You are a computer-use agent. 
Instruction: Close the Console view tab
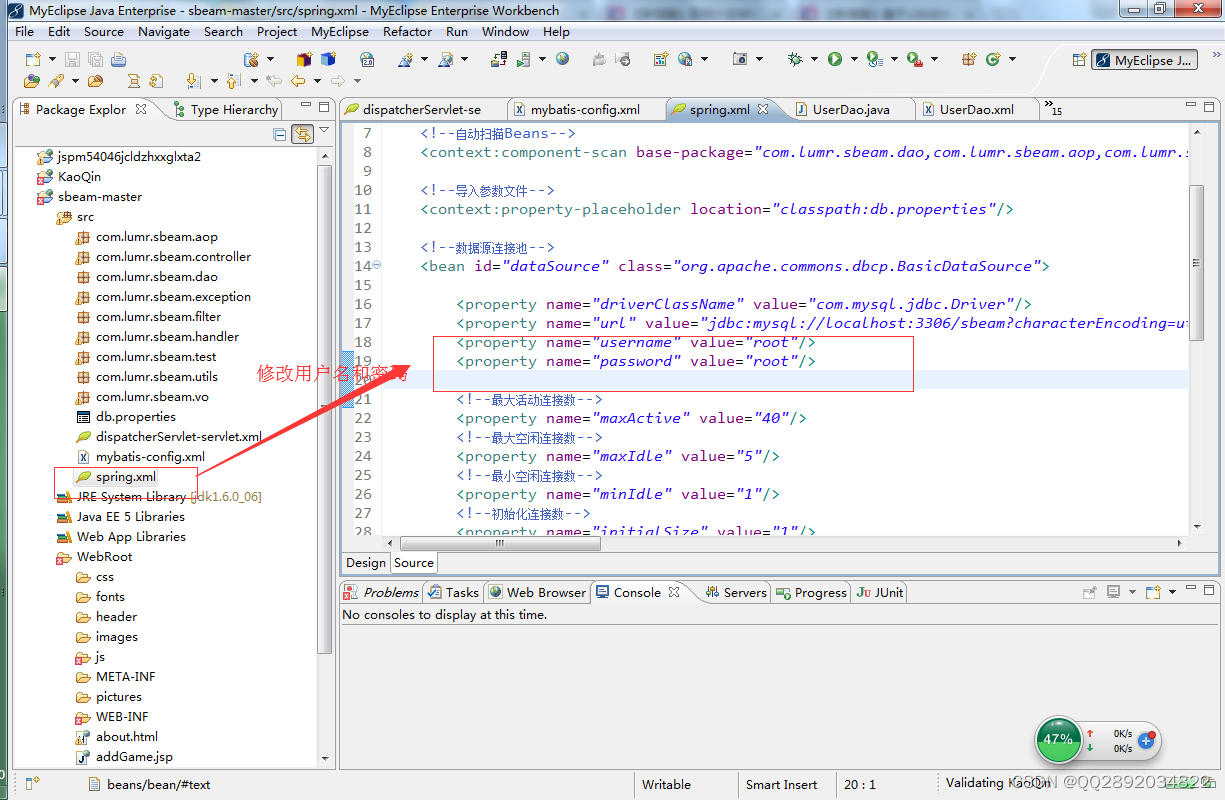[x=674, y=592]
